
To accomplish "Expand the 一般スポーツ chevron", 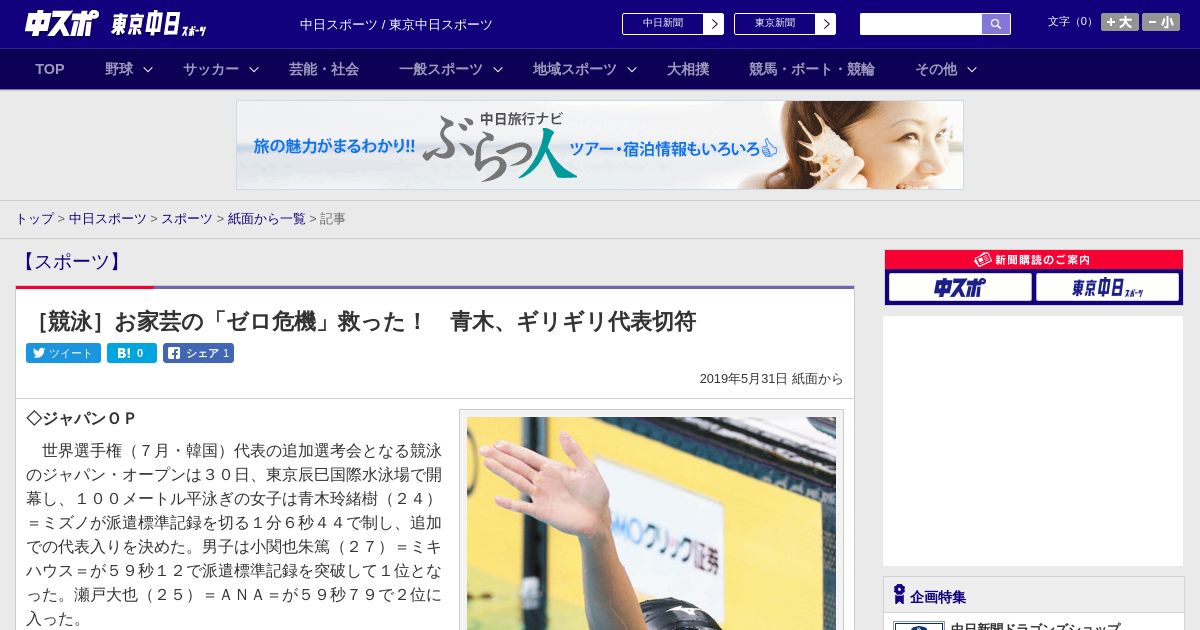I will coord(498,69).
